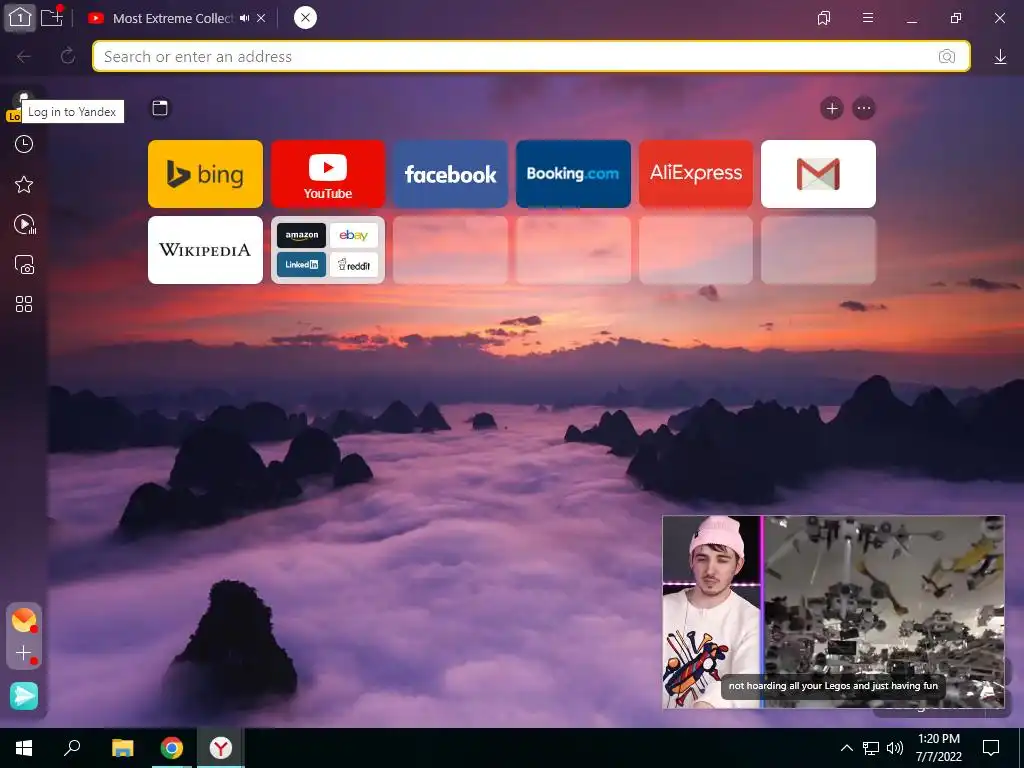Open the Yandex Mail orange icon in sidebar

(24, 620)
